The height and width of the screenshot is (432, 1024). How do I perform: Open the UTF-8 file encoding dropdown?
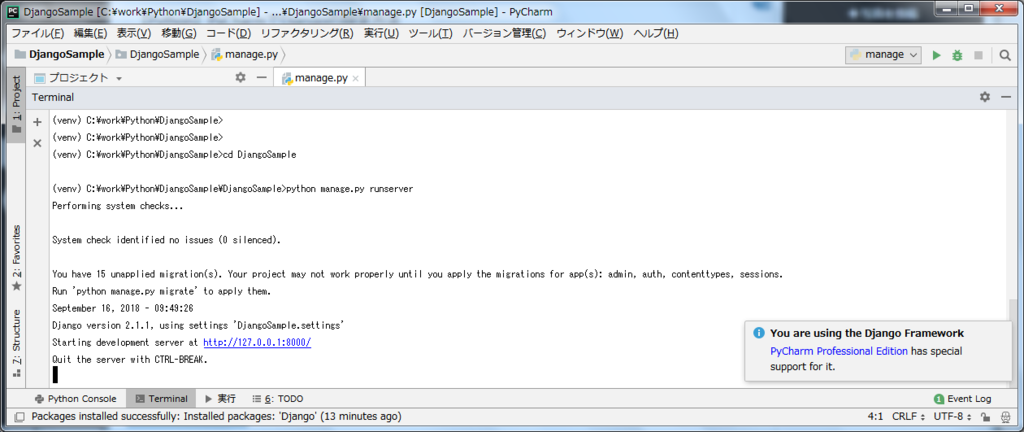(x=953, y=416)
